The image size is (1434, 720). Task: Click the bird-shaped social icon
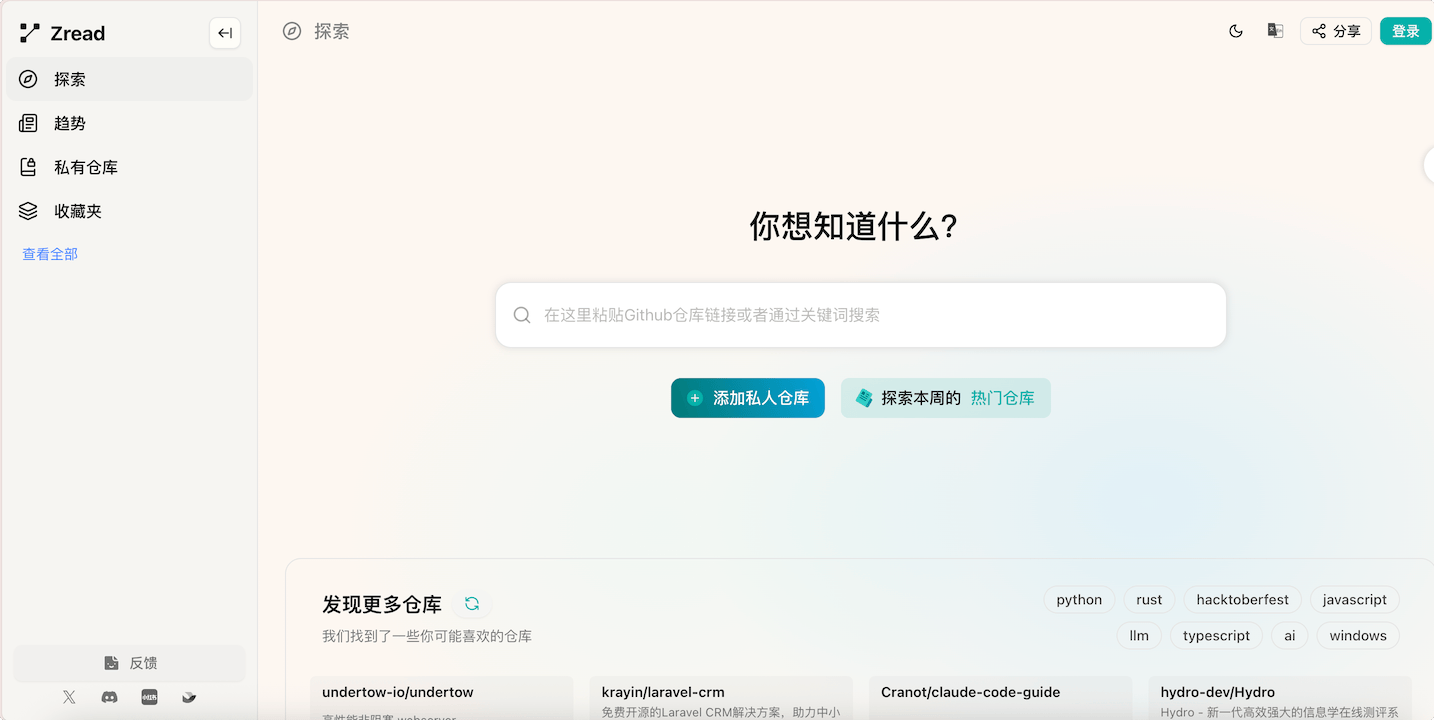[x=189, y=697]
